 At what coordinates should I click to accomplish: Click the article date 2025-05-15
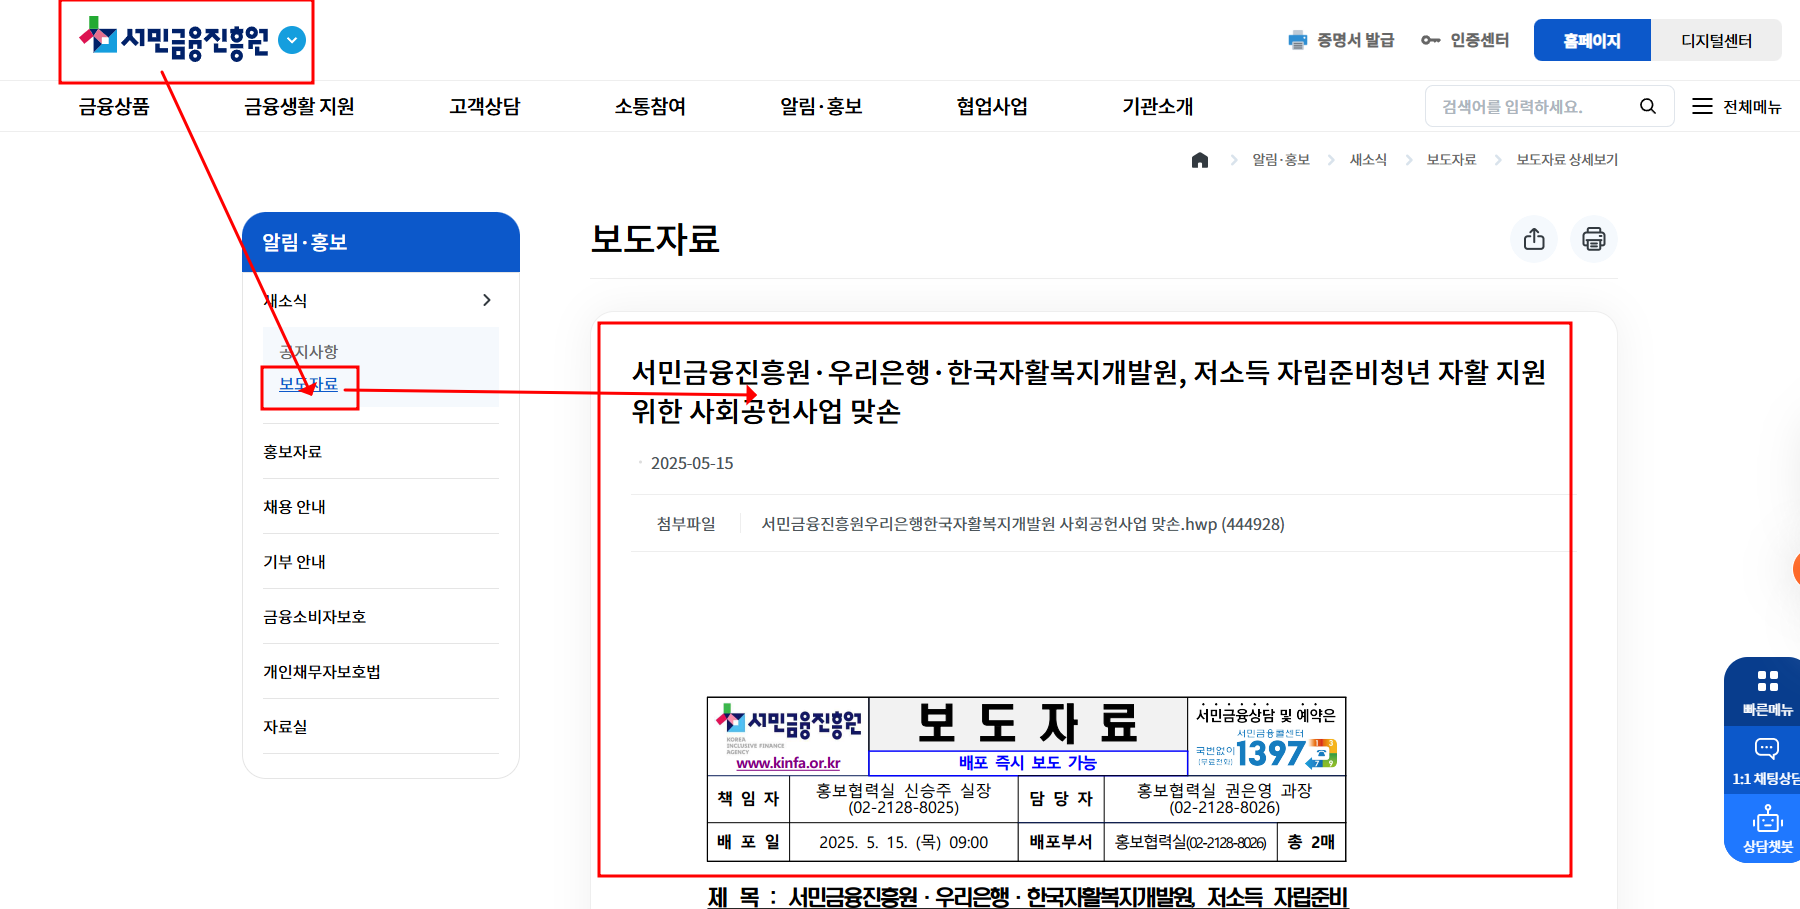692,463
